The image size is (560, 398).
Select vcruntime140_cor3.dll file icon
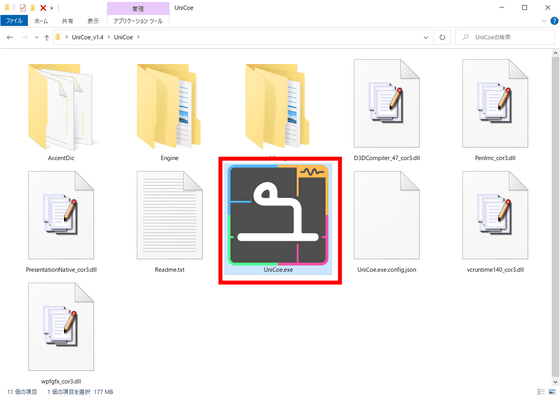(495, 215)
